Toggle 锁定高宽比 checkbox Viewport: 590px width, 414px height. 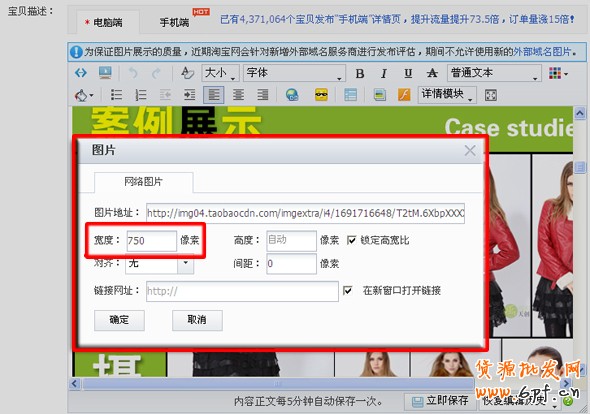click(x=351, y=240)
